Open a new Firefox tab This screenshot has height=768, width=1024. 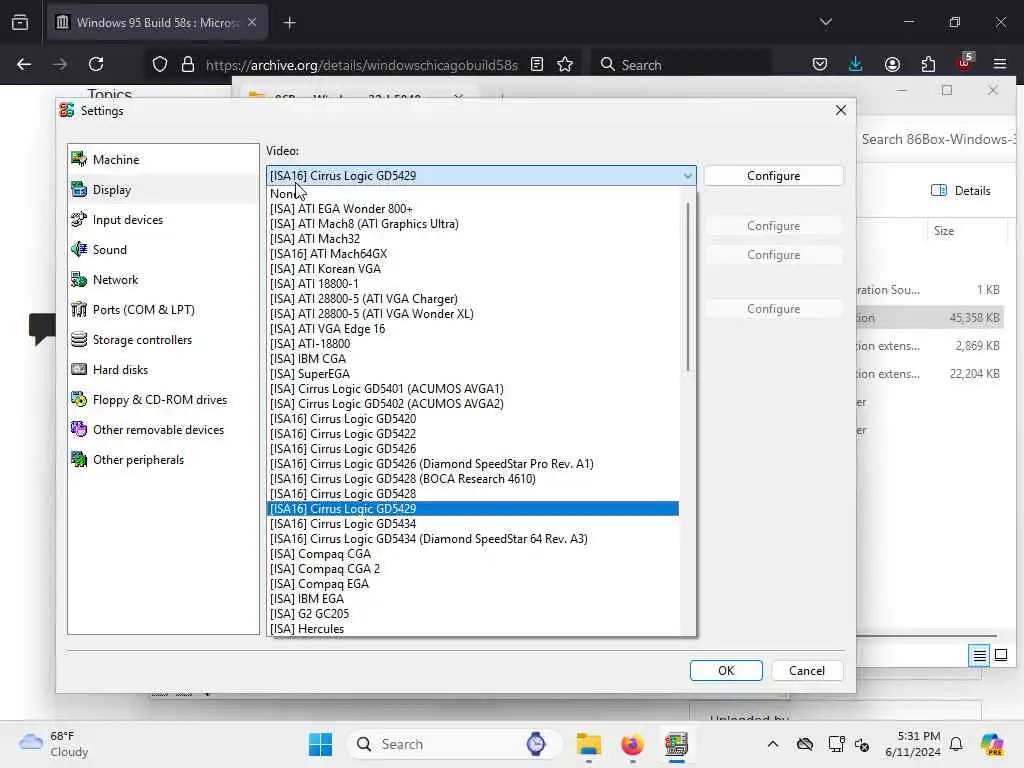coord(289,23)
